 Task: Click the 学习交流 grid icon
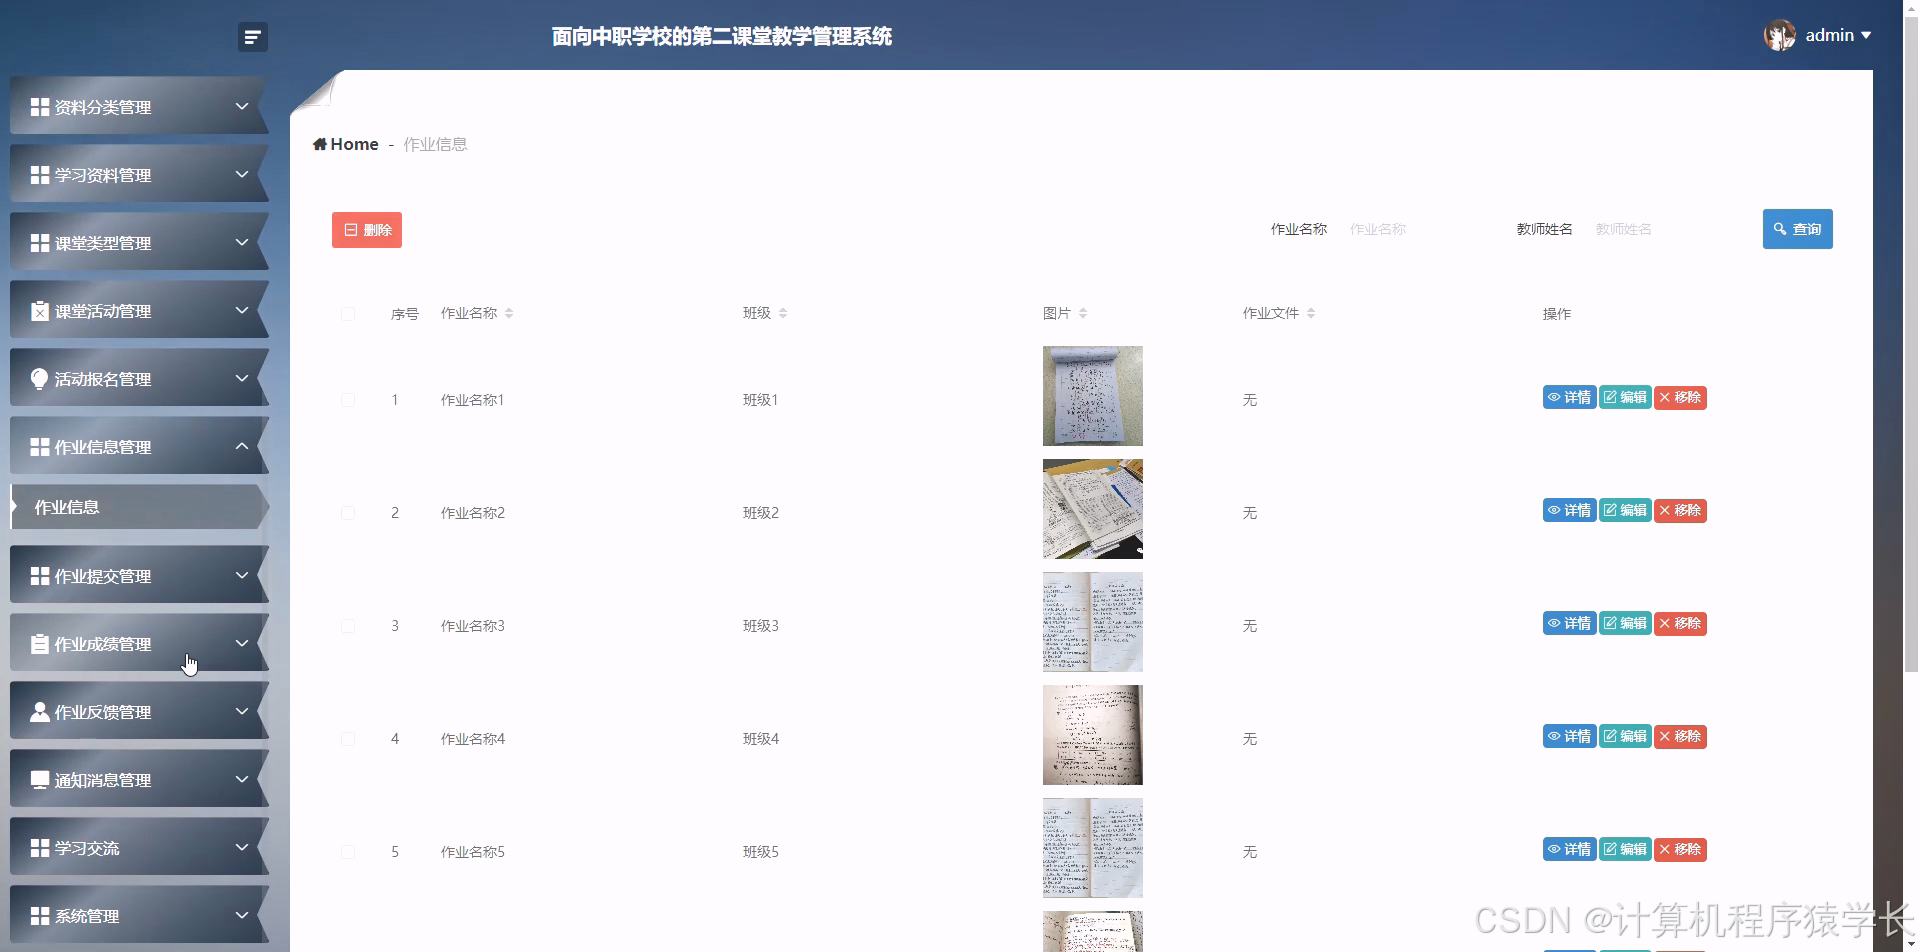pos(40,848)
